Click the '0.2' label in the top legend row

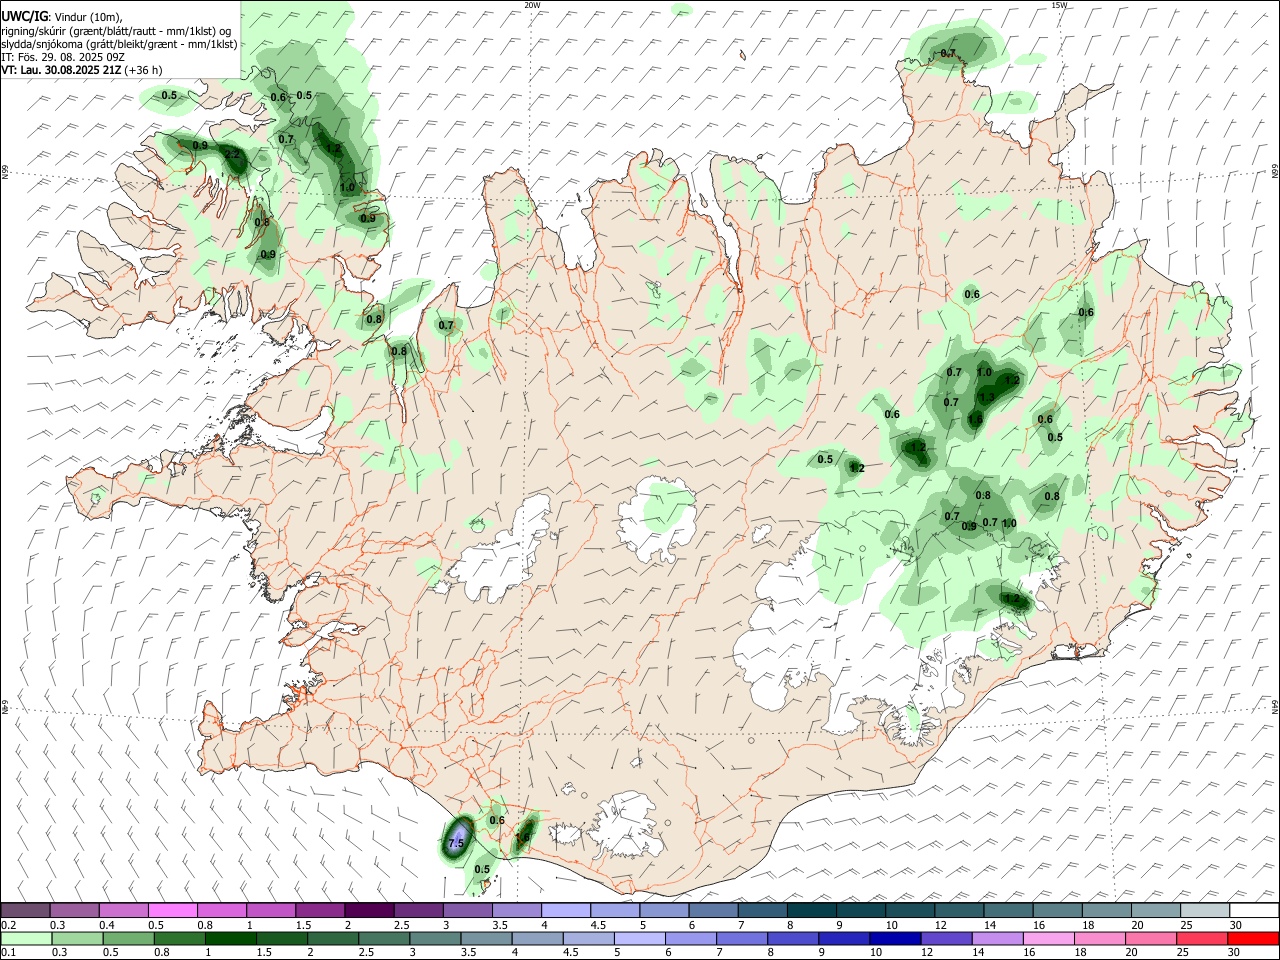pyautogui.click(x=8, y=925)
